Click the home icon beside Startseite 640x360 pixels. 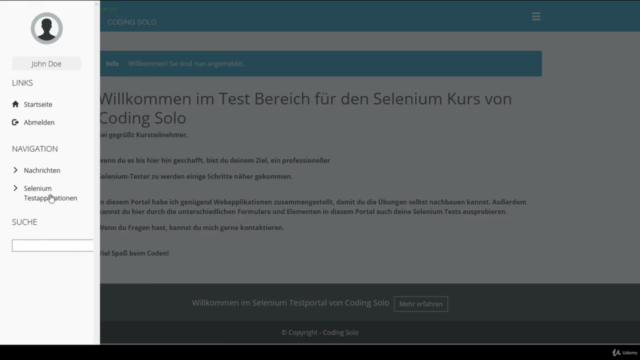pos(16,104)
